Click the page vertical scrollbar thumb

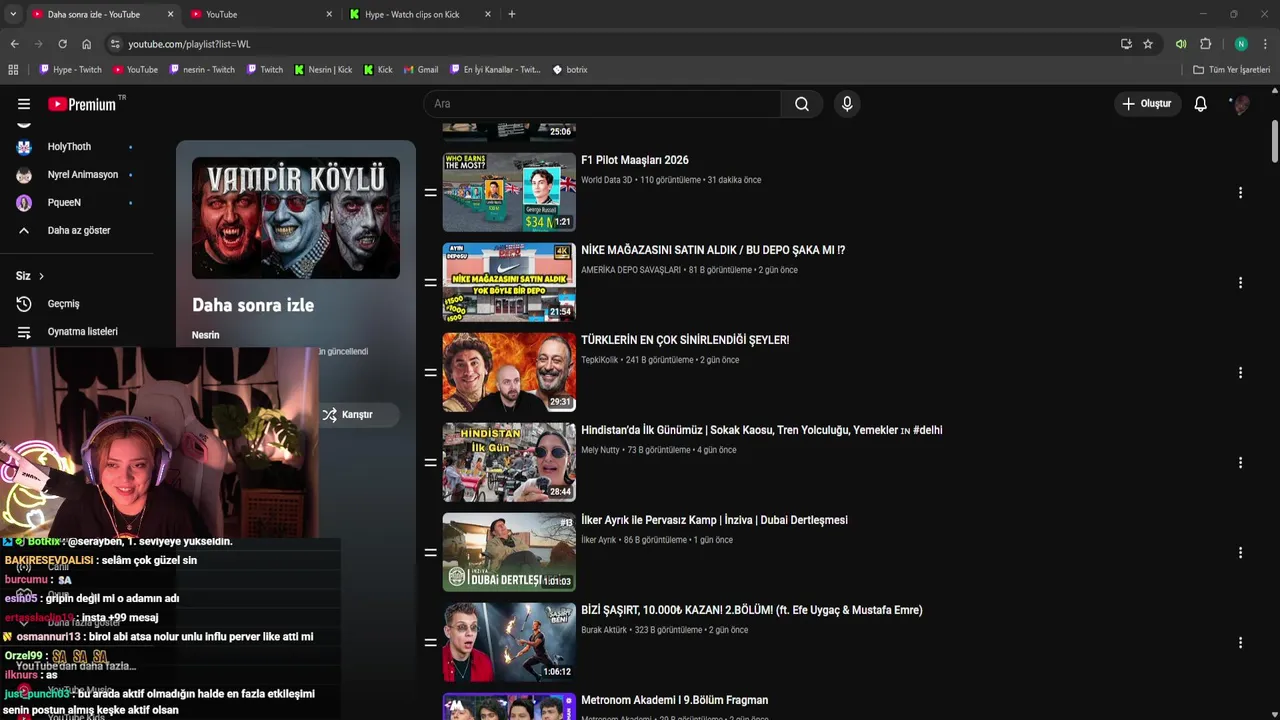point(1275,140)
